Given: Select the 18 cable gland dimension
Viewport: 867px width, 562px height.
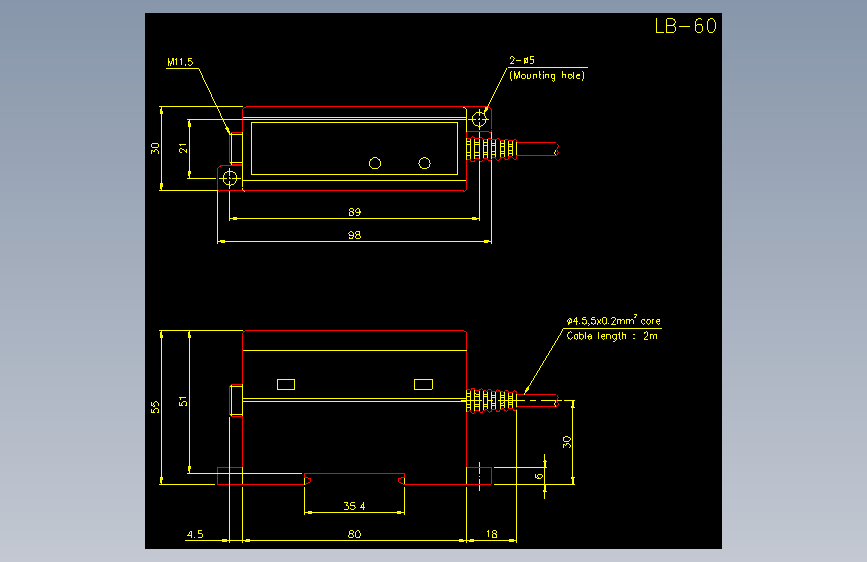Looking at the screenshot, I should (x=492, y=534).
